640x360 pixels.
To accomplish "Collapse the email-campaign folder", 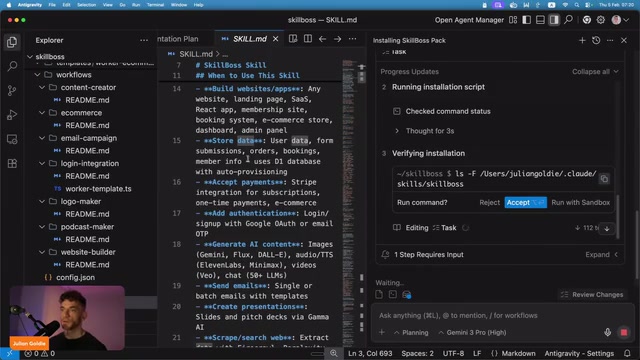I will (42, 138).
